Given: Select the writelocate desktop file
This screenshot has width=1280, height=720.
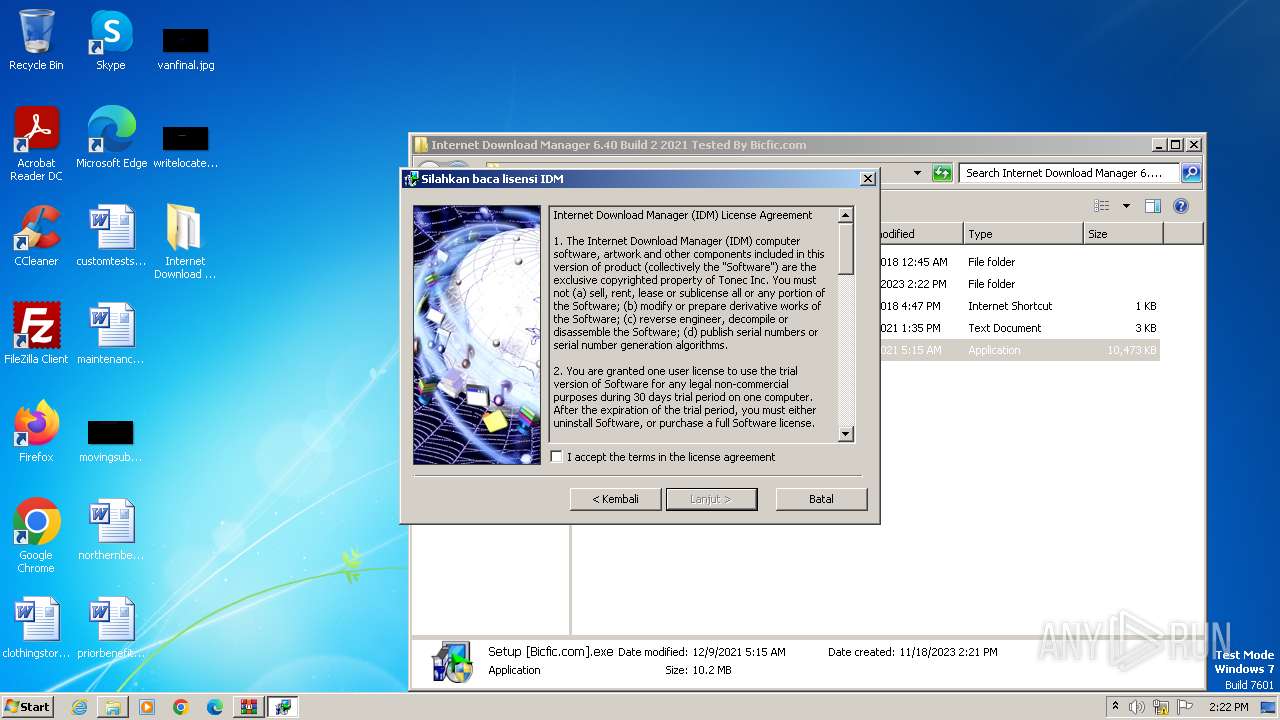Looking at the screenshot, I should pos(185,146).
